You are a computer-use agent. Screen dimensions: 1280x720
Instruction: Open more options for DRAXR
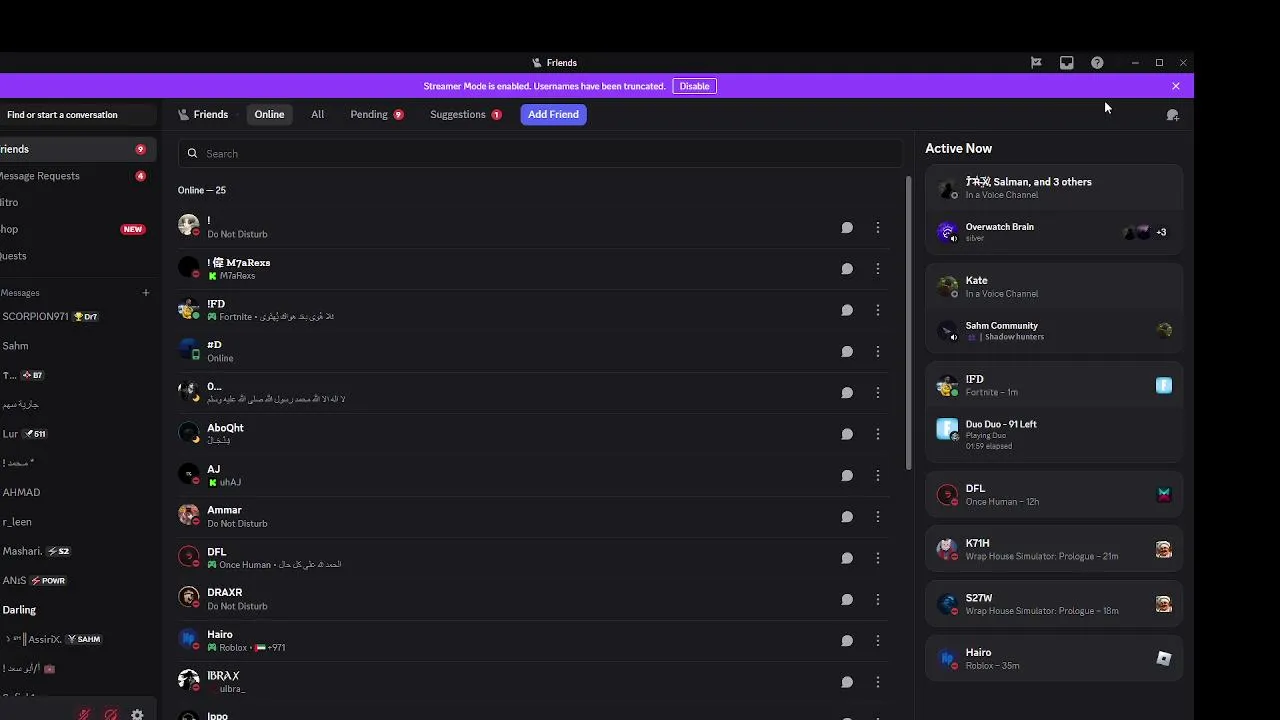tap(878, 599)
